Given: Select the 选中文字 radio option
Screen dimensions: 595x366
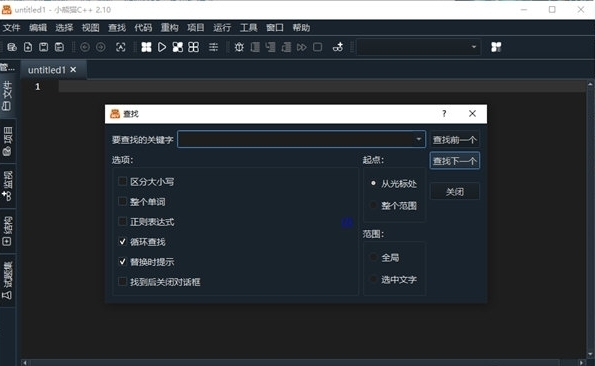Looking at the screenshot, I should [373, 280].
